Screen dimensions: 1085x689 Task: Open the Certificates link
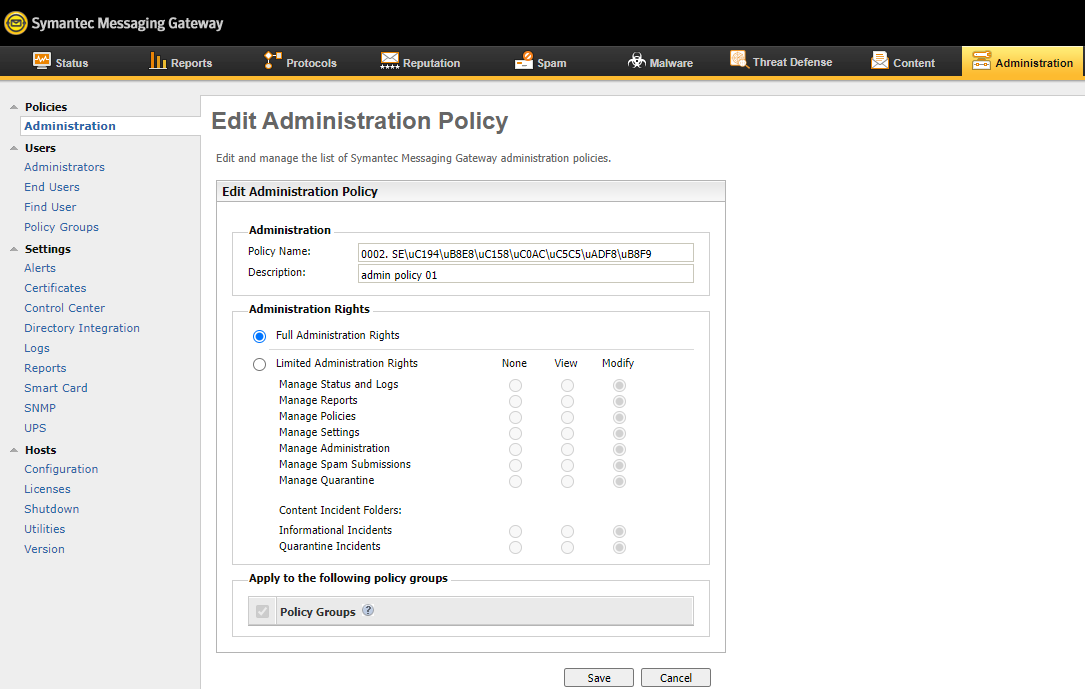pyautogui.click(x=55, y=288)
